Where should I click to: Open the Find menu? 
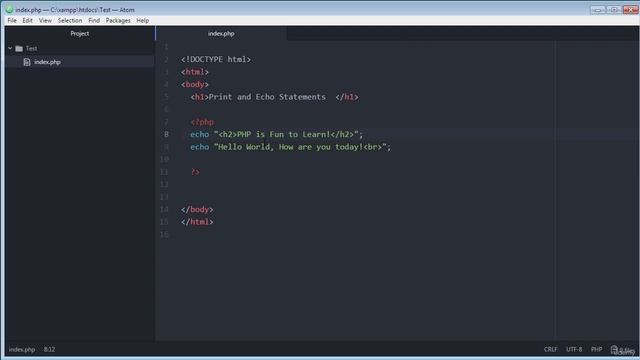coord(94,20)
